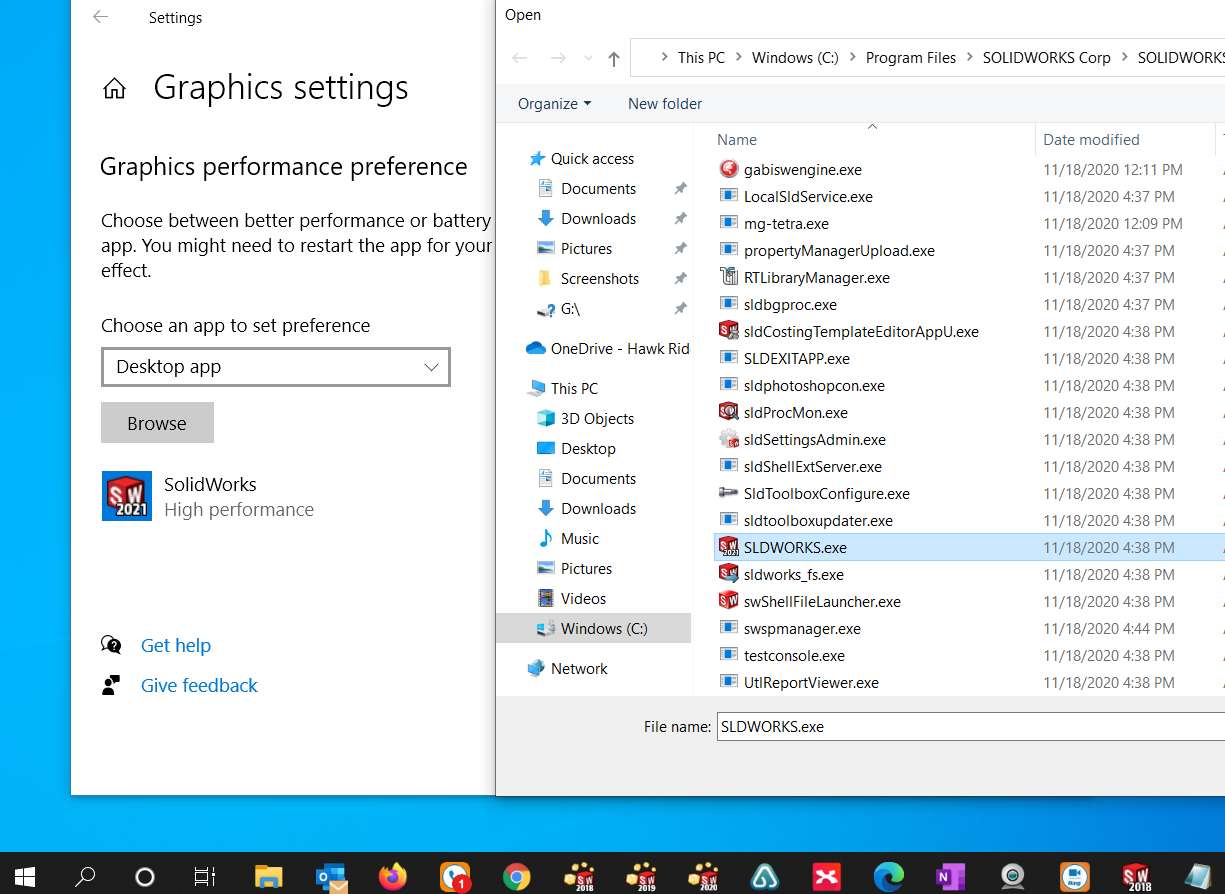Screen dimensions: 1225x894
Task: Launch Microsoft Edge from taskbar
Action: pyautogui.click(x=888, y=877)
